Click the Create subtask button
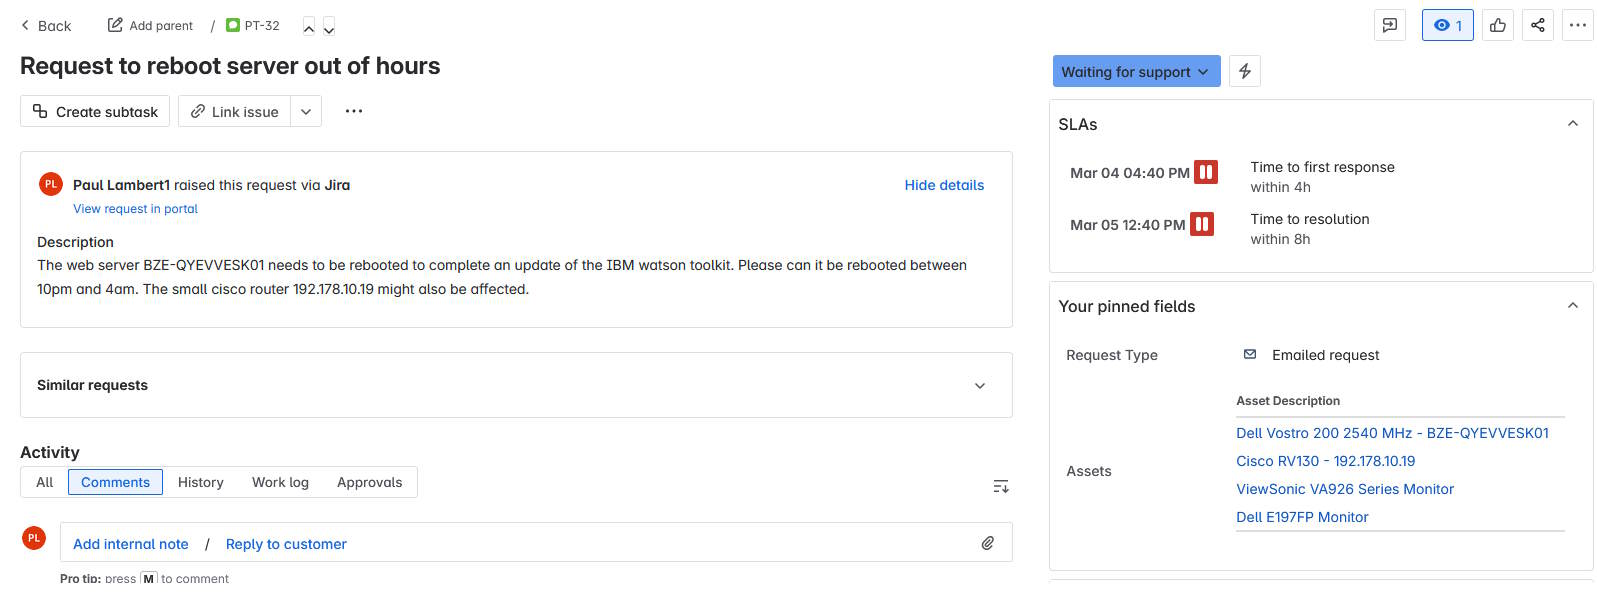The width and height of the screenshot is (1597, 600). (95, 111)
